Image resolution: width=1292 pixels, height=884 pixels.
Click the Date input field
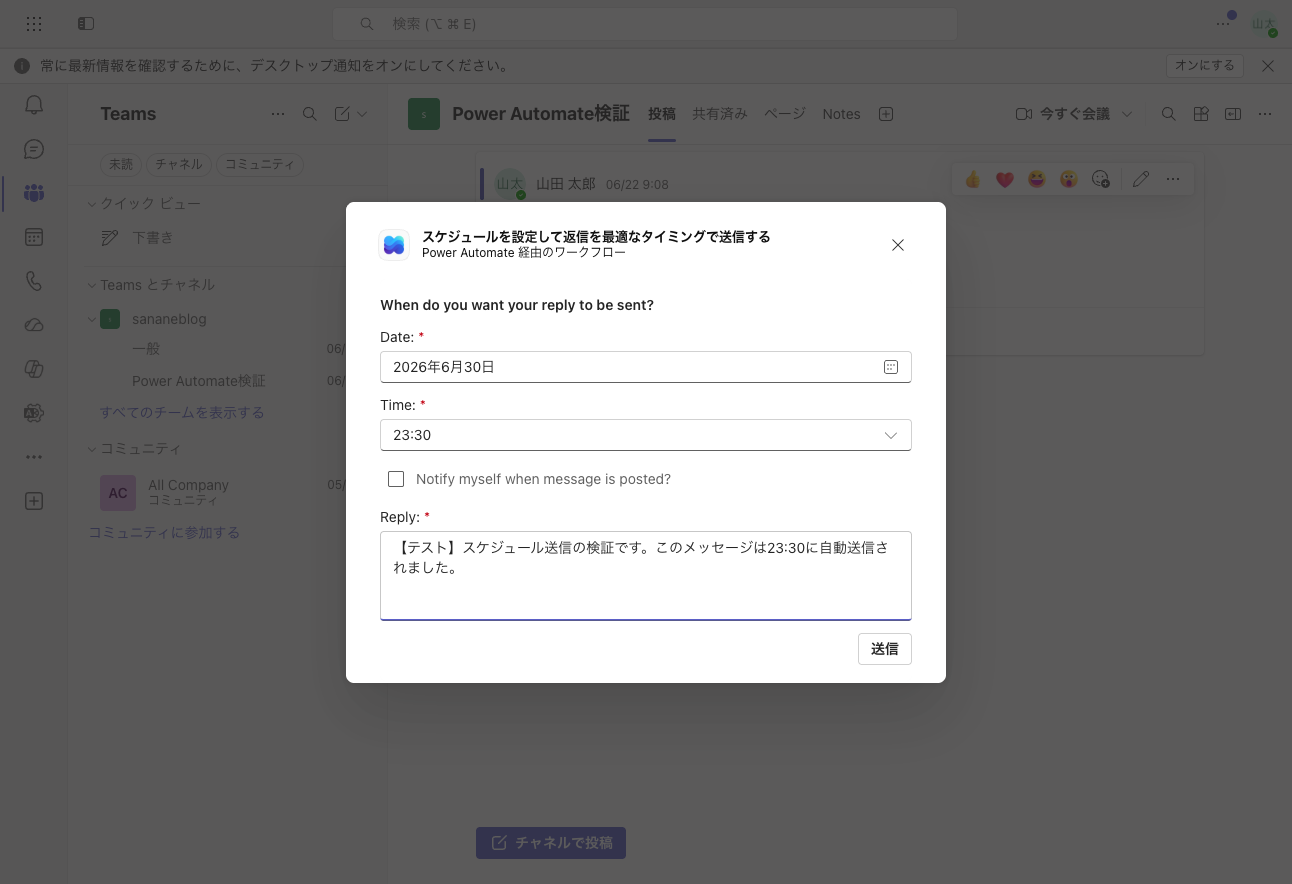[646, 367]
